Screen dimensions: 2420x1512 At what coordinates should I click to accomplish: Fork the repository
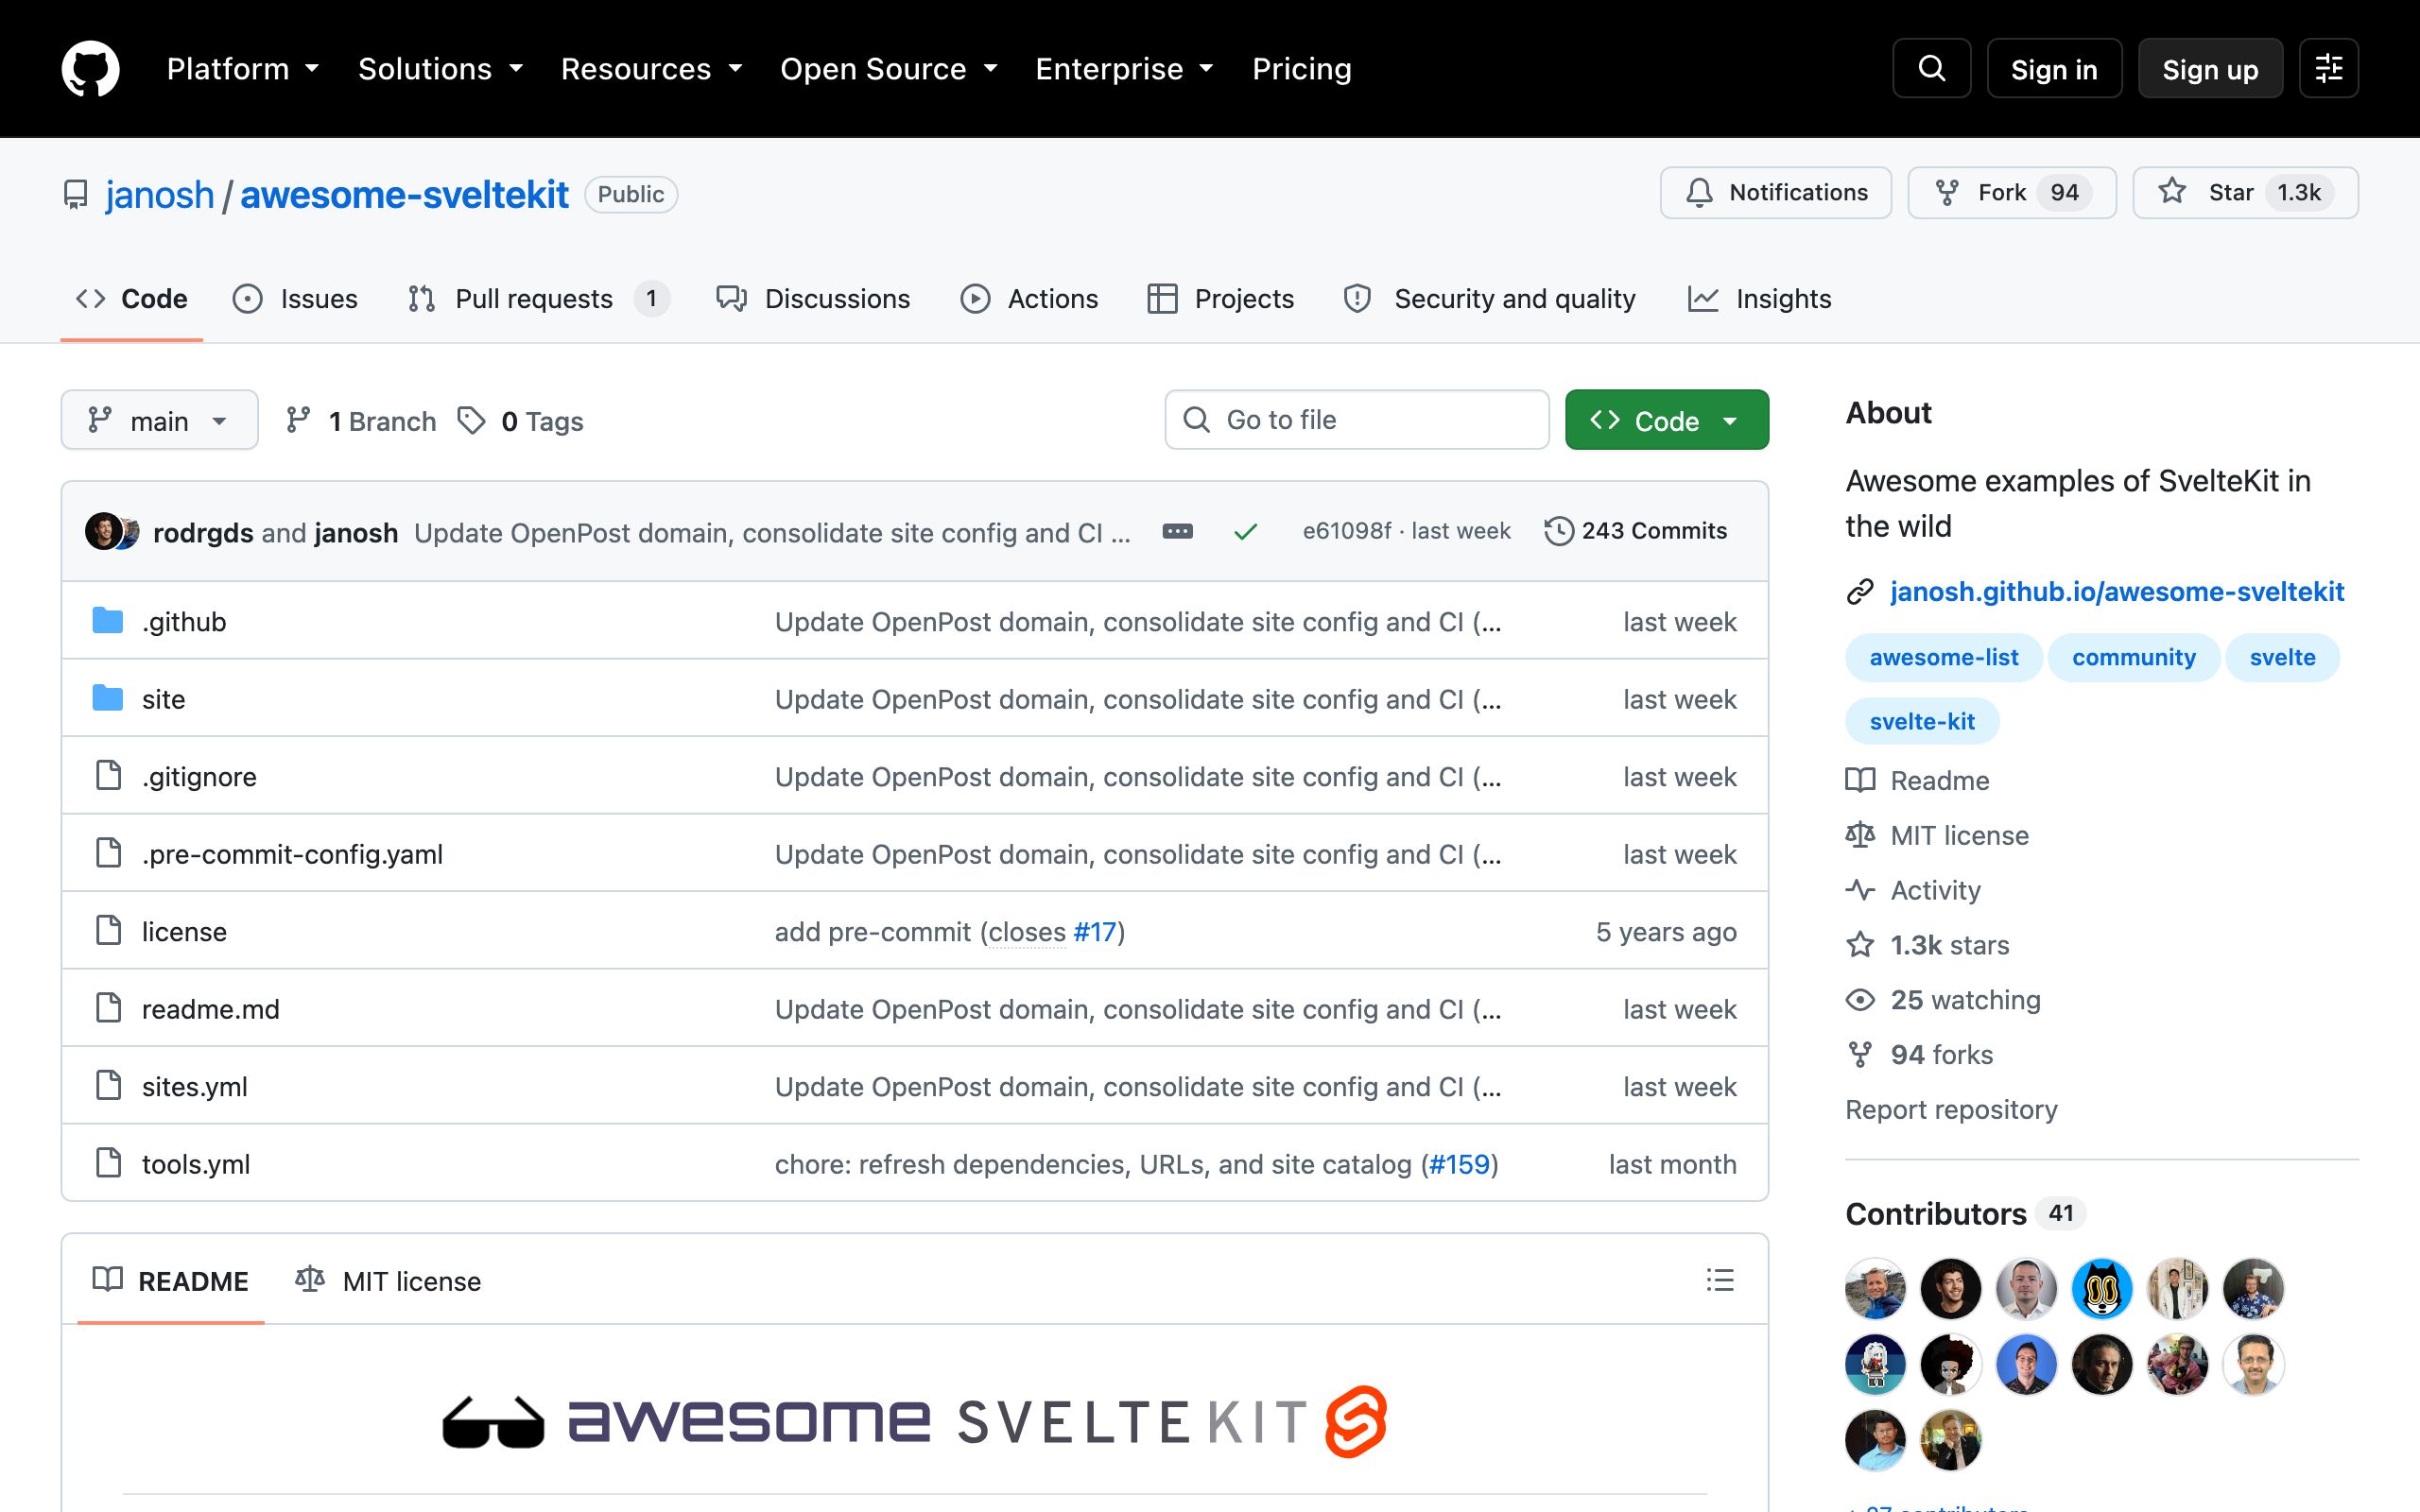(2011, 192)
